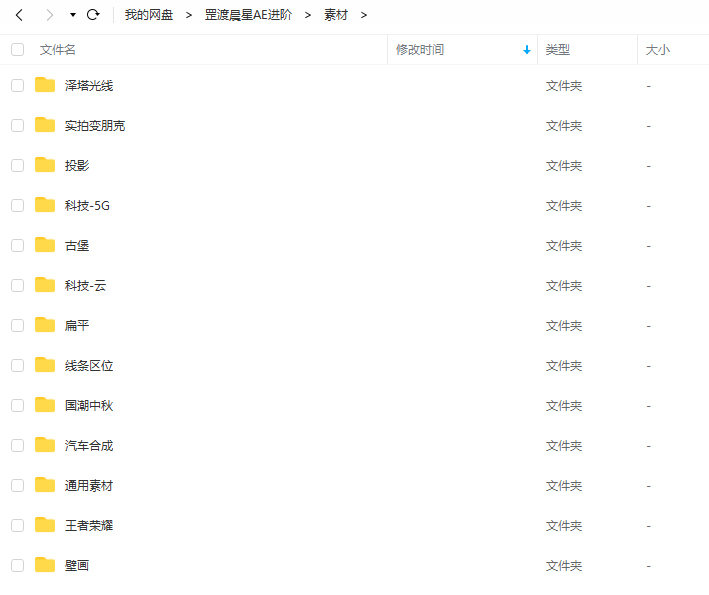Click the 科技-5G folder icon
709x595 pixels.
point(45,205)
